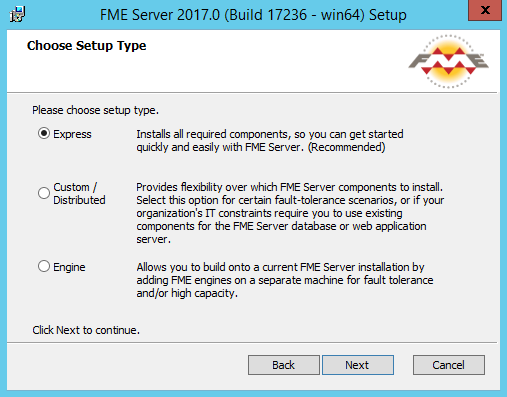The image size is (507, 397).
Task: Click the Engine option label text
Action: pyautogui.click(x=69, y=267)
